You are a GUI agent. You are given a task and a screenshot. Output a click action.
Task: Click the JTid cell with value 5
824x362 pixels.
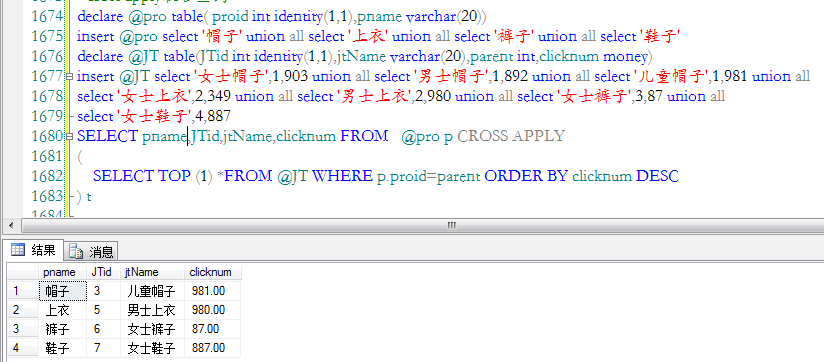(104, 310)
